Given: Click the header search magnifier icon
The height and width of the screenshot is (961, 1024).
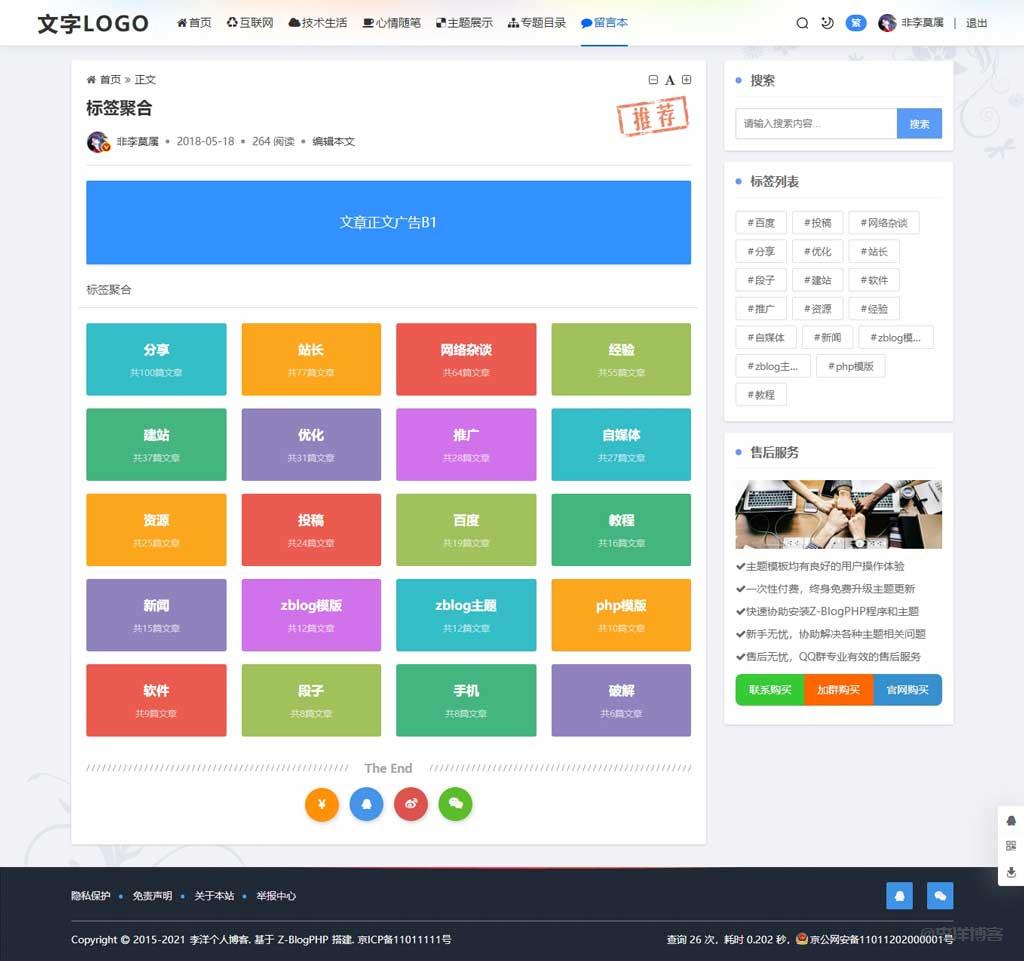Looking at the screenshot, I should click(802, 23).
